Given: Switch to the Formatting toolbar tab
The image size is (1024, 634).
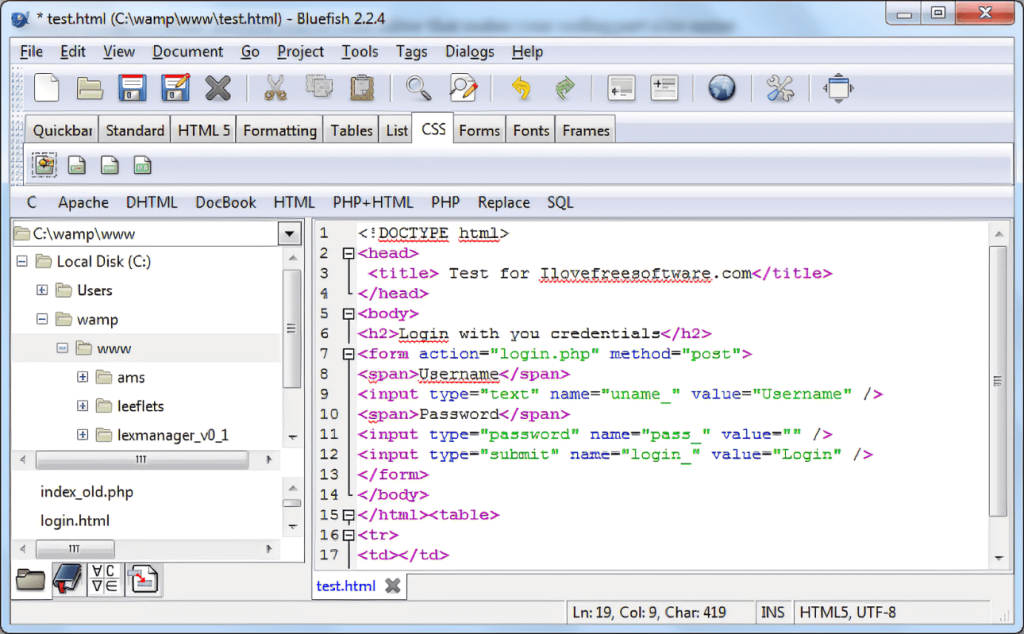Looking at the screenshot, I should [x=280, y=131].
